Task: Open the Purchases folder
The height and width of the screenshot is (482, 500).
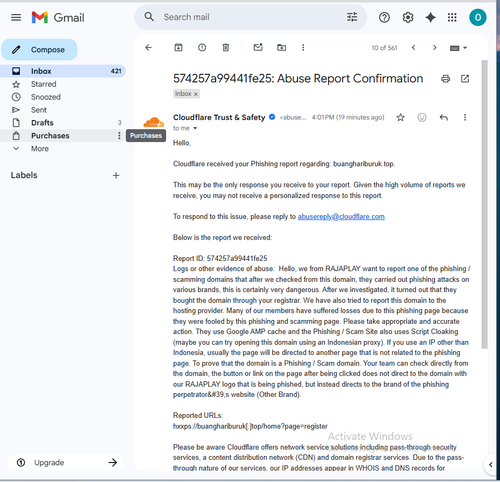Action: tap(63, 136)
